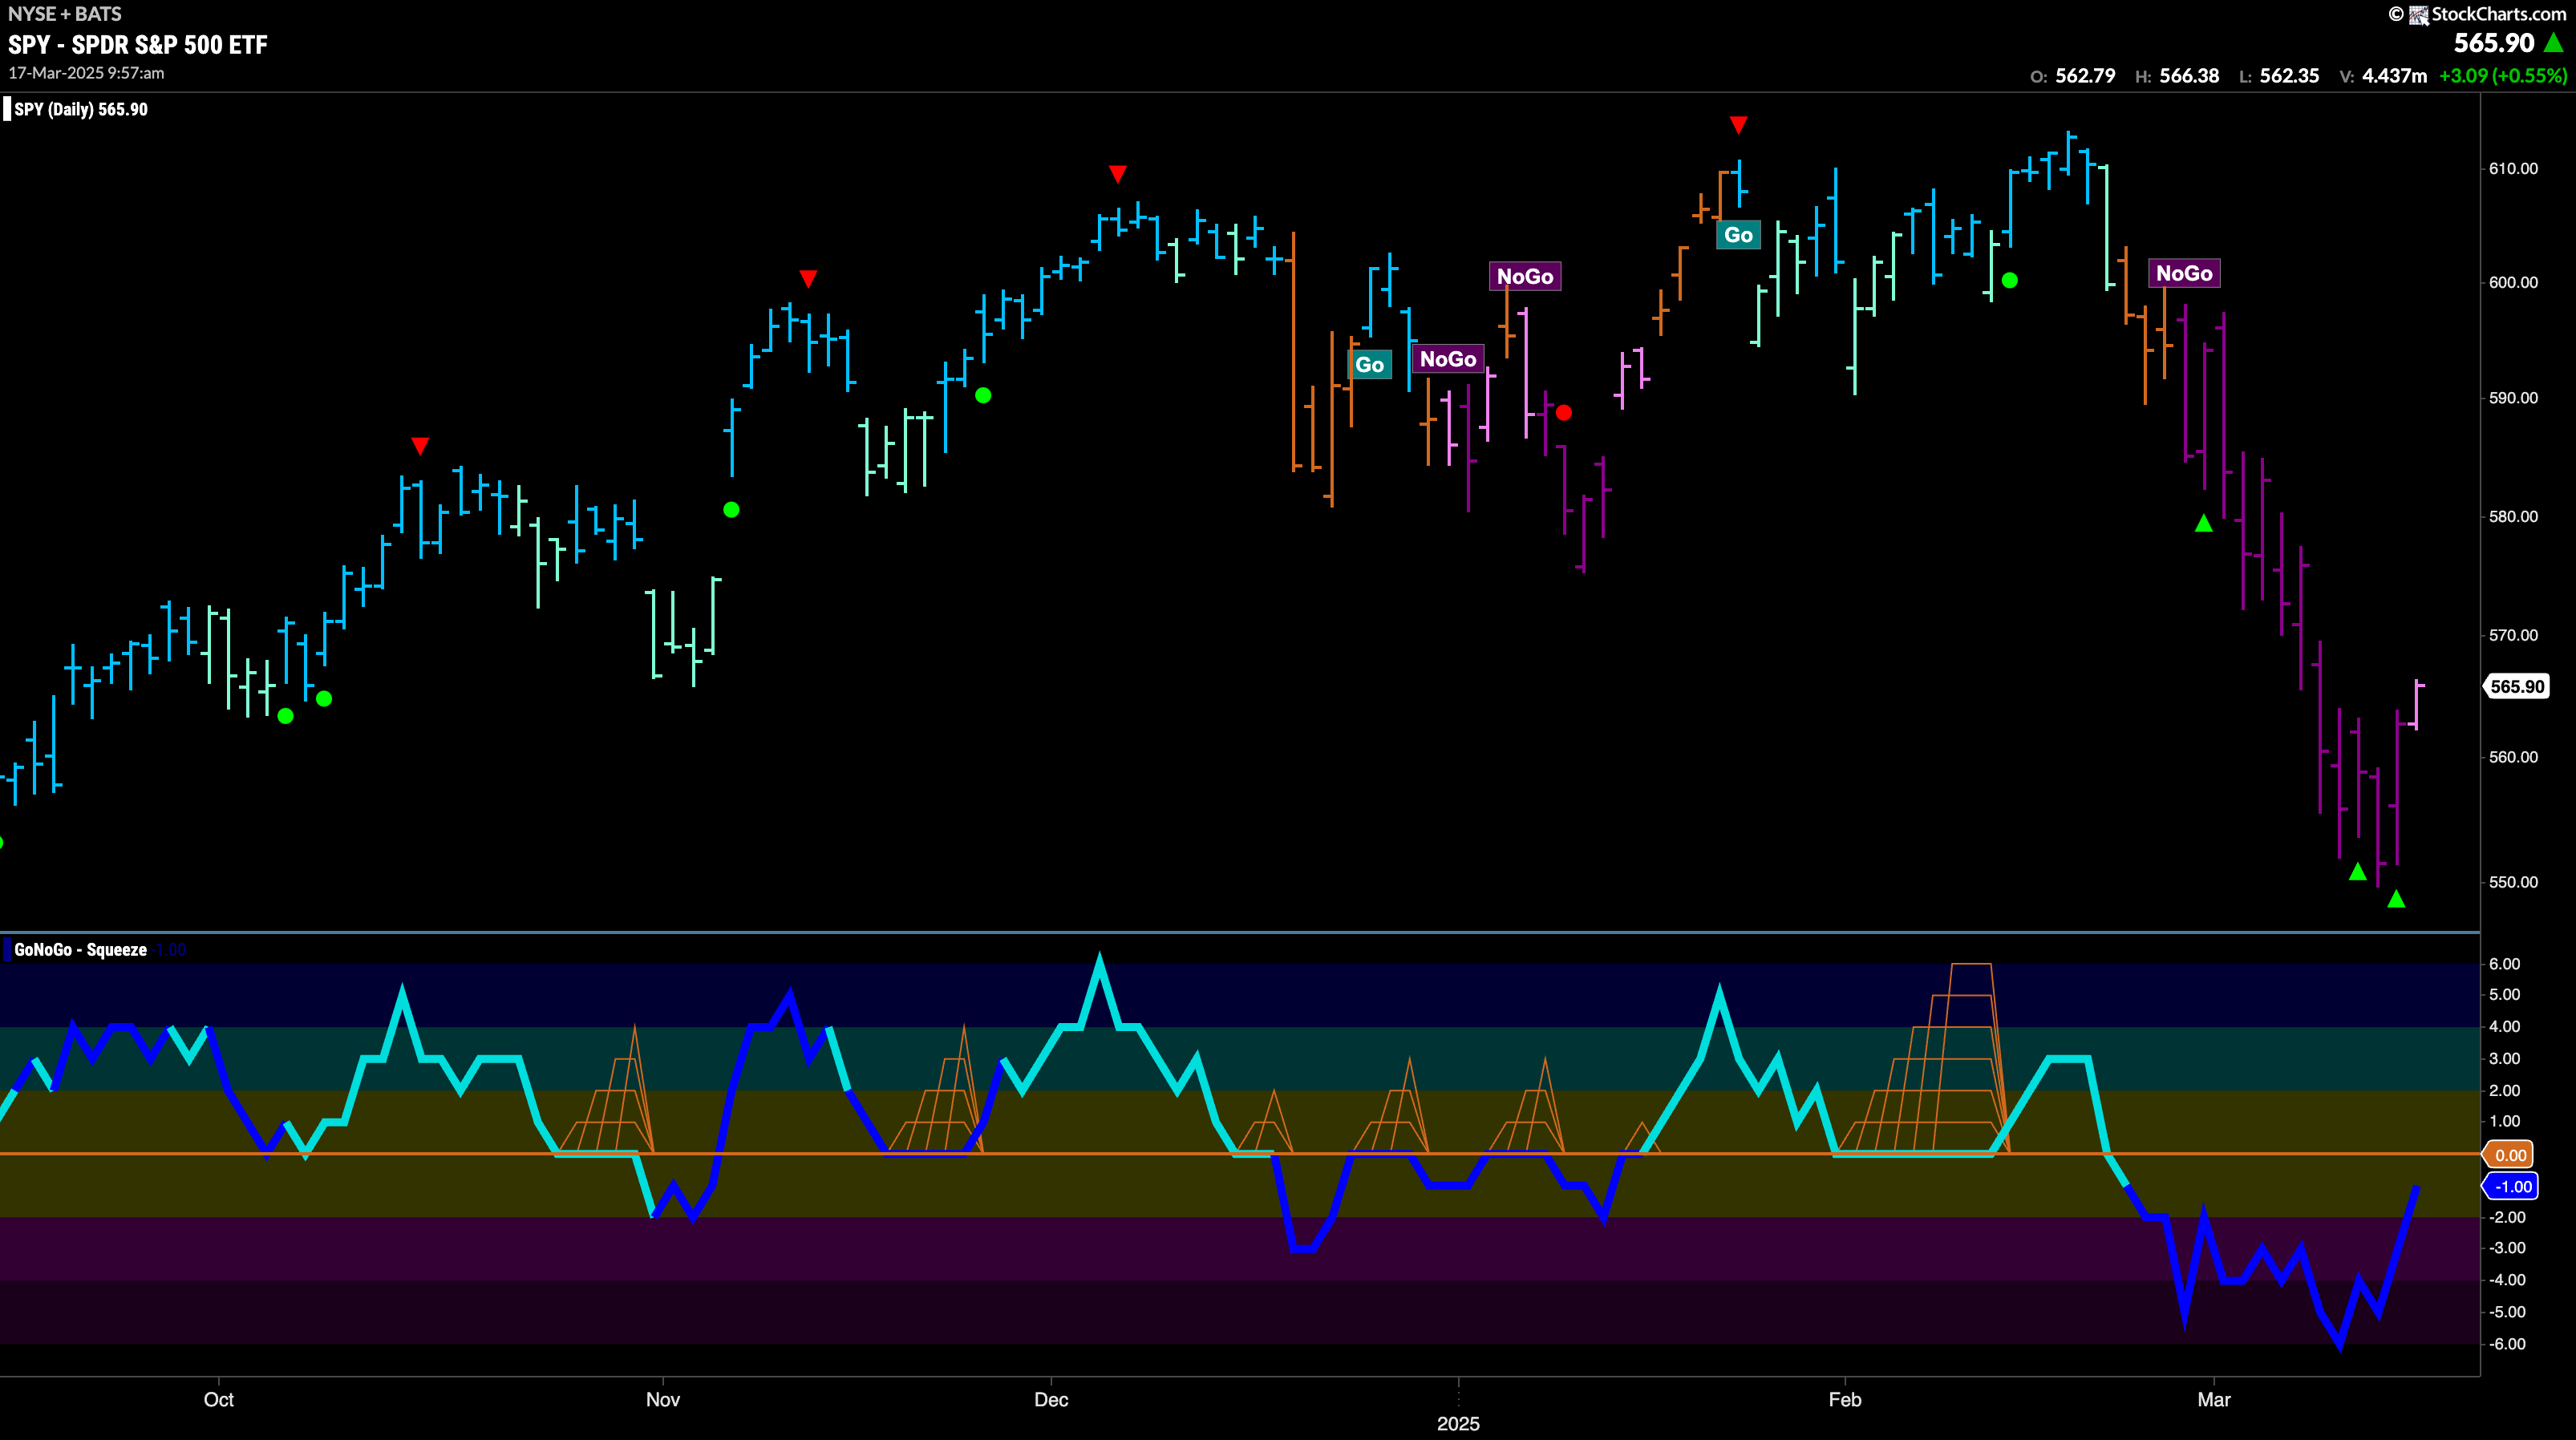Click the lowest green up triangle in March
The image size is (2576, 1440).
pyautogui.click(x=2396, y=899)
